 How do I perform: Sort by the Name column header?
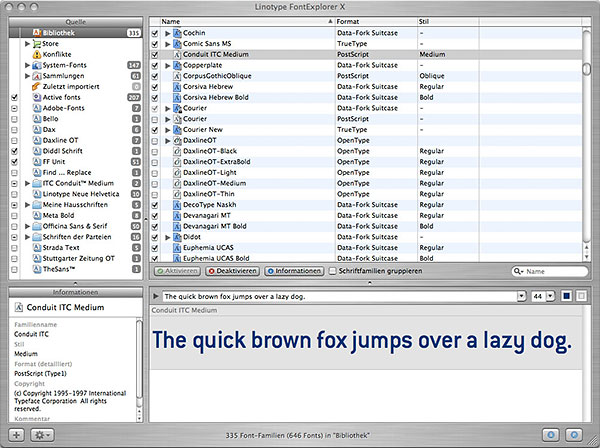[x=247, y=22]
